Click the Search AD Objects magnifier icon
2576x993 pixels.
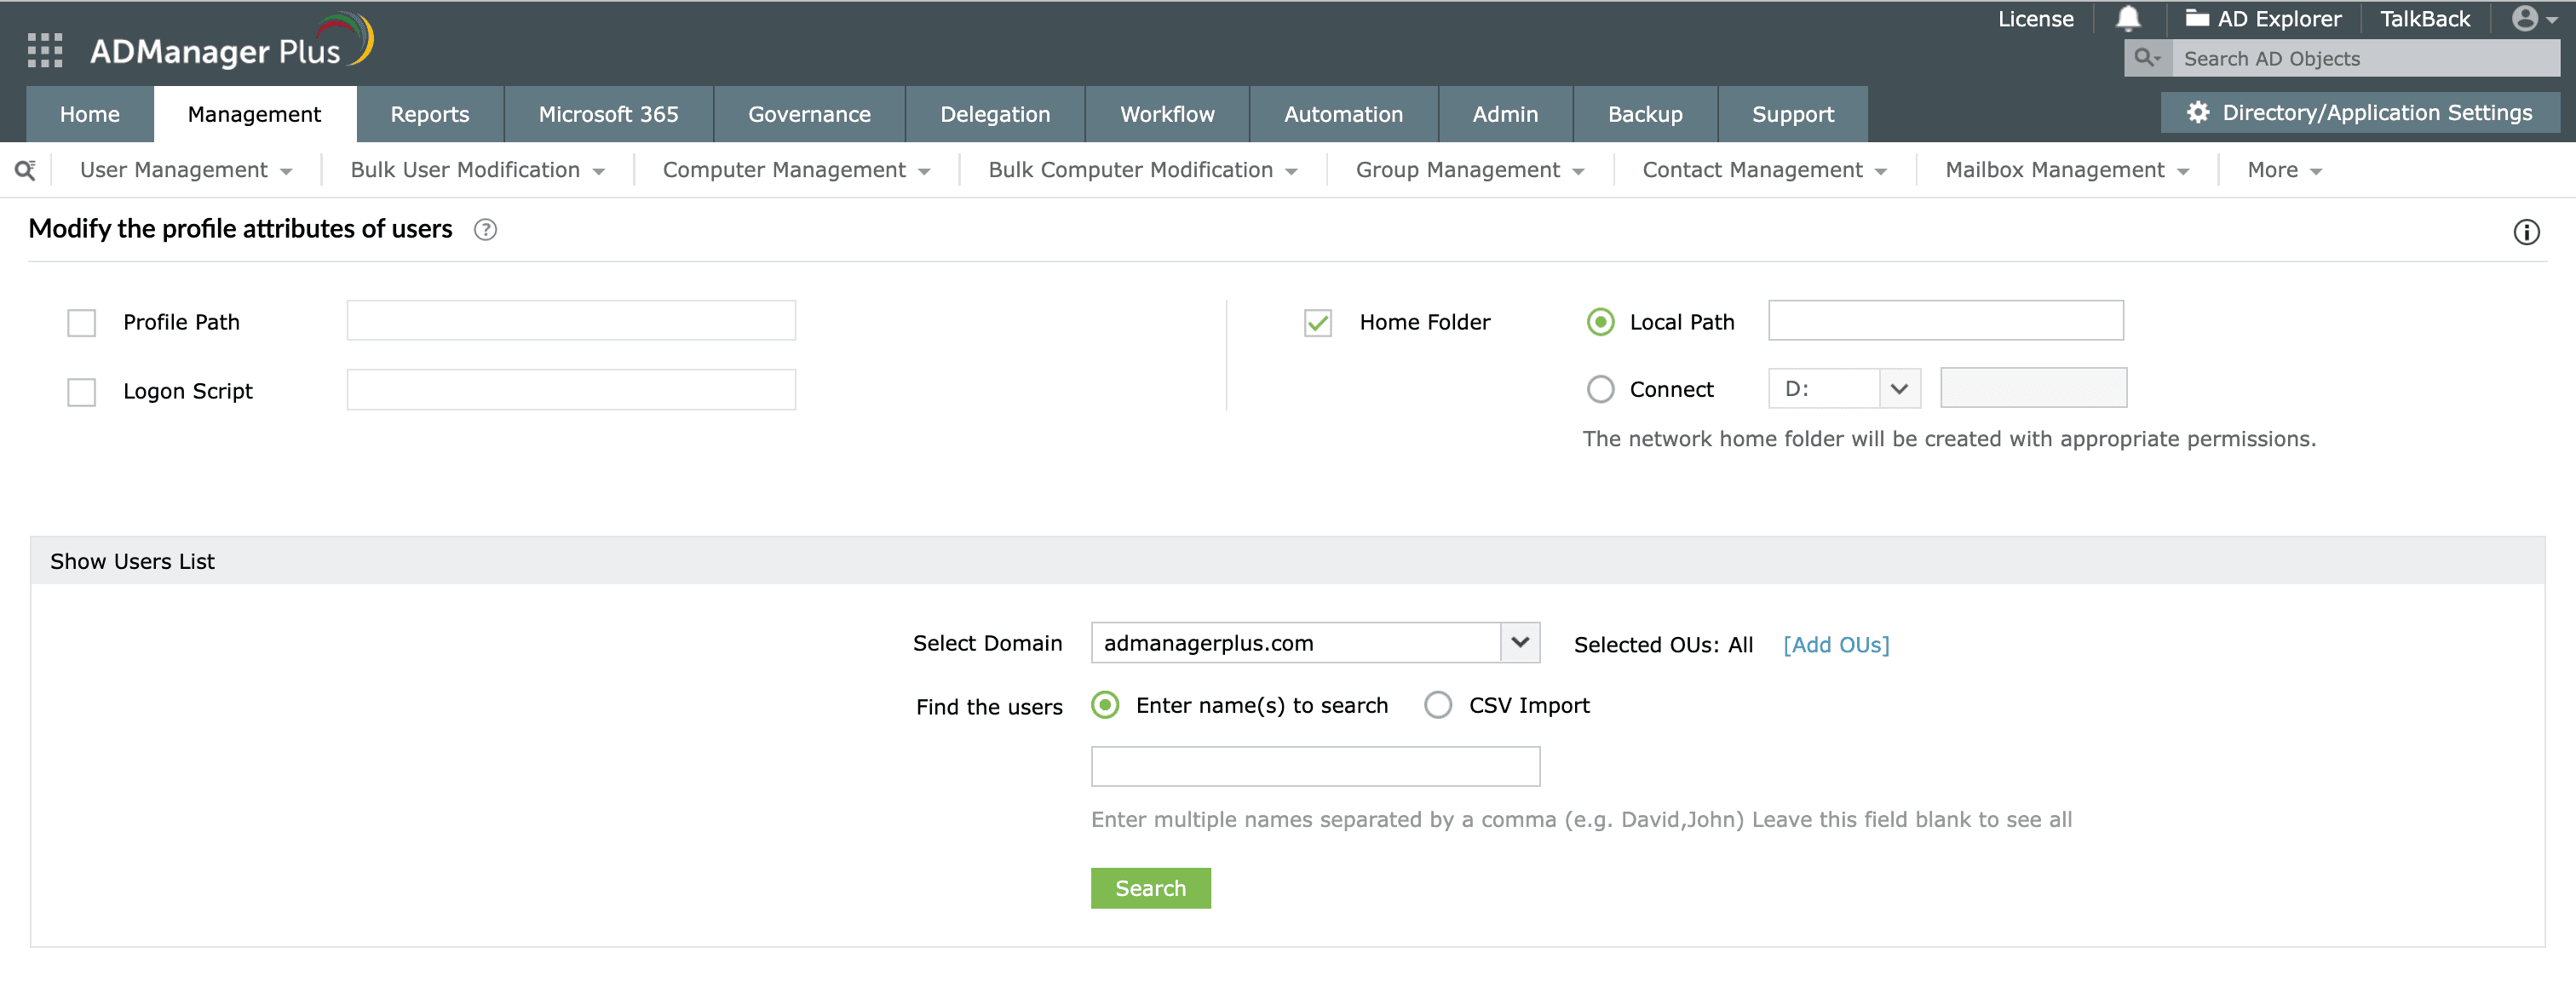point(2146,59)
